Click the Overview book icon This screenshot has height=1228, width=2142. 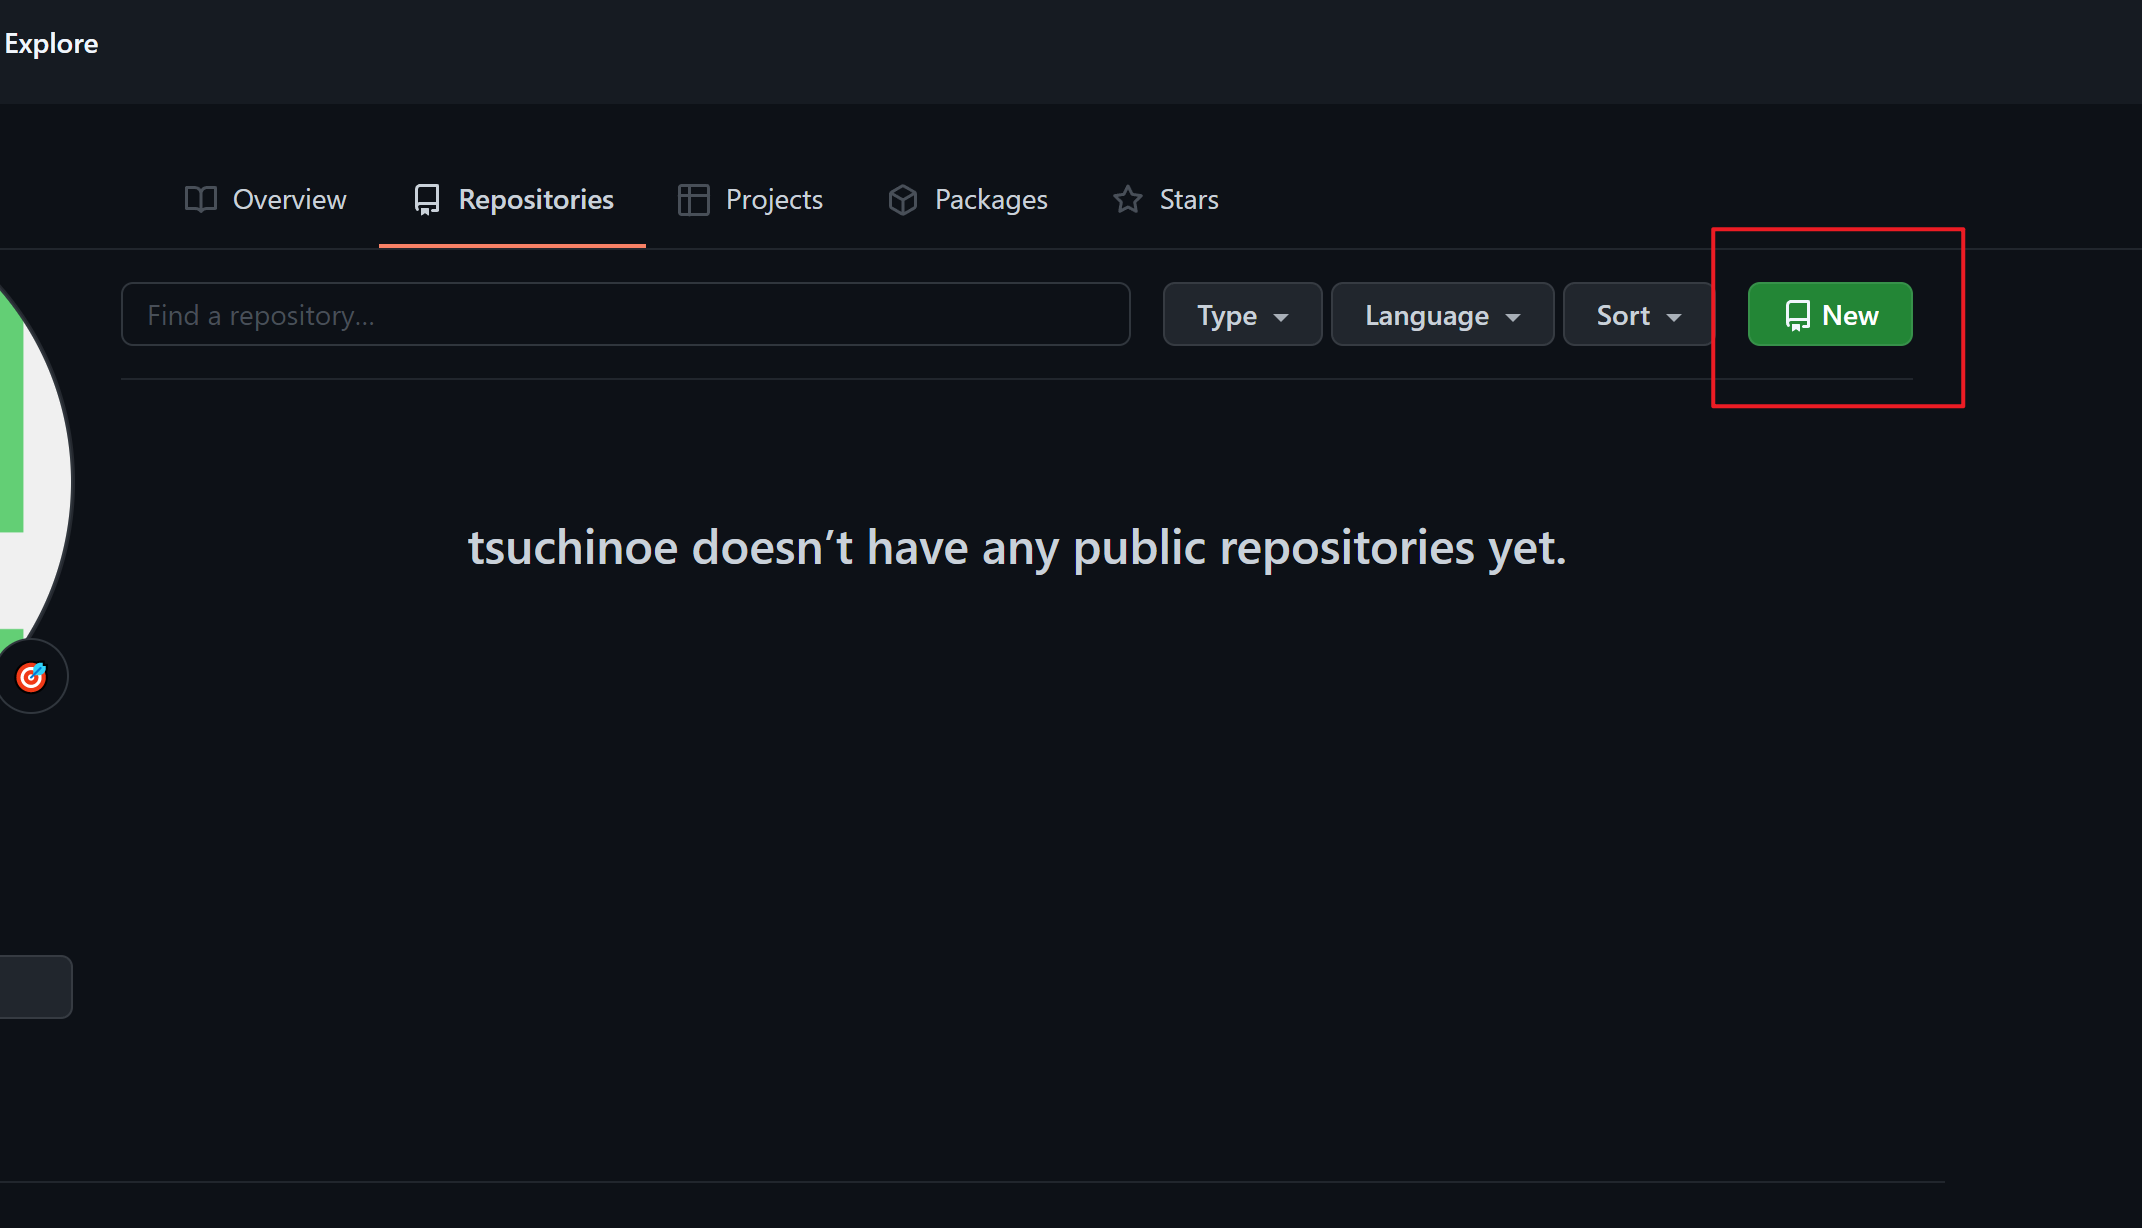tap(201, 199)
